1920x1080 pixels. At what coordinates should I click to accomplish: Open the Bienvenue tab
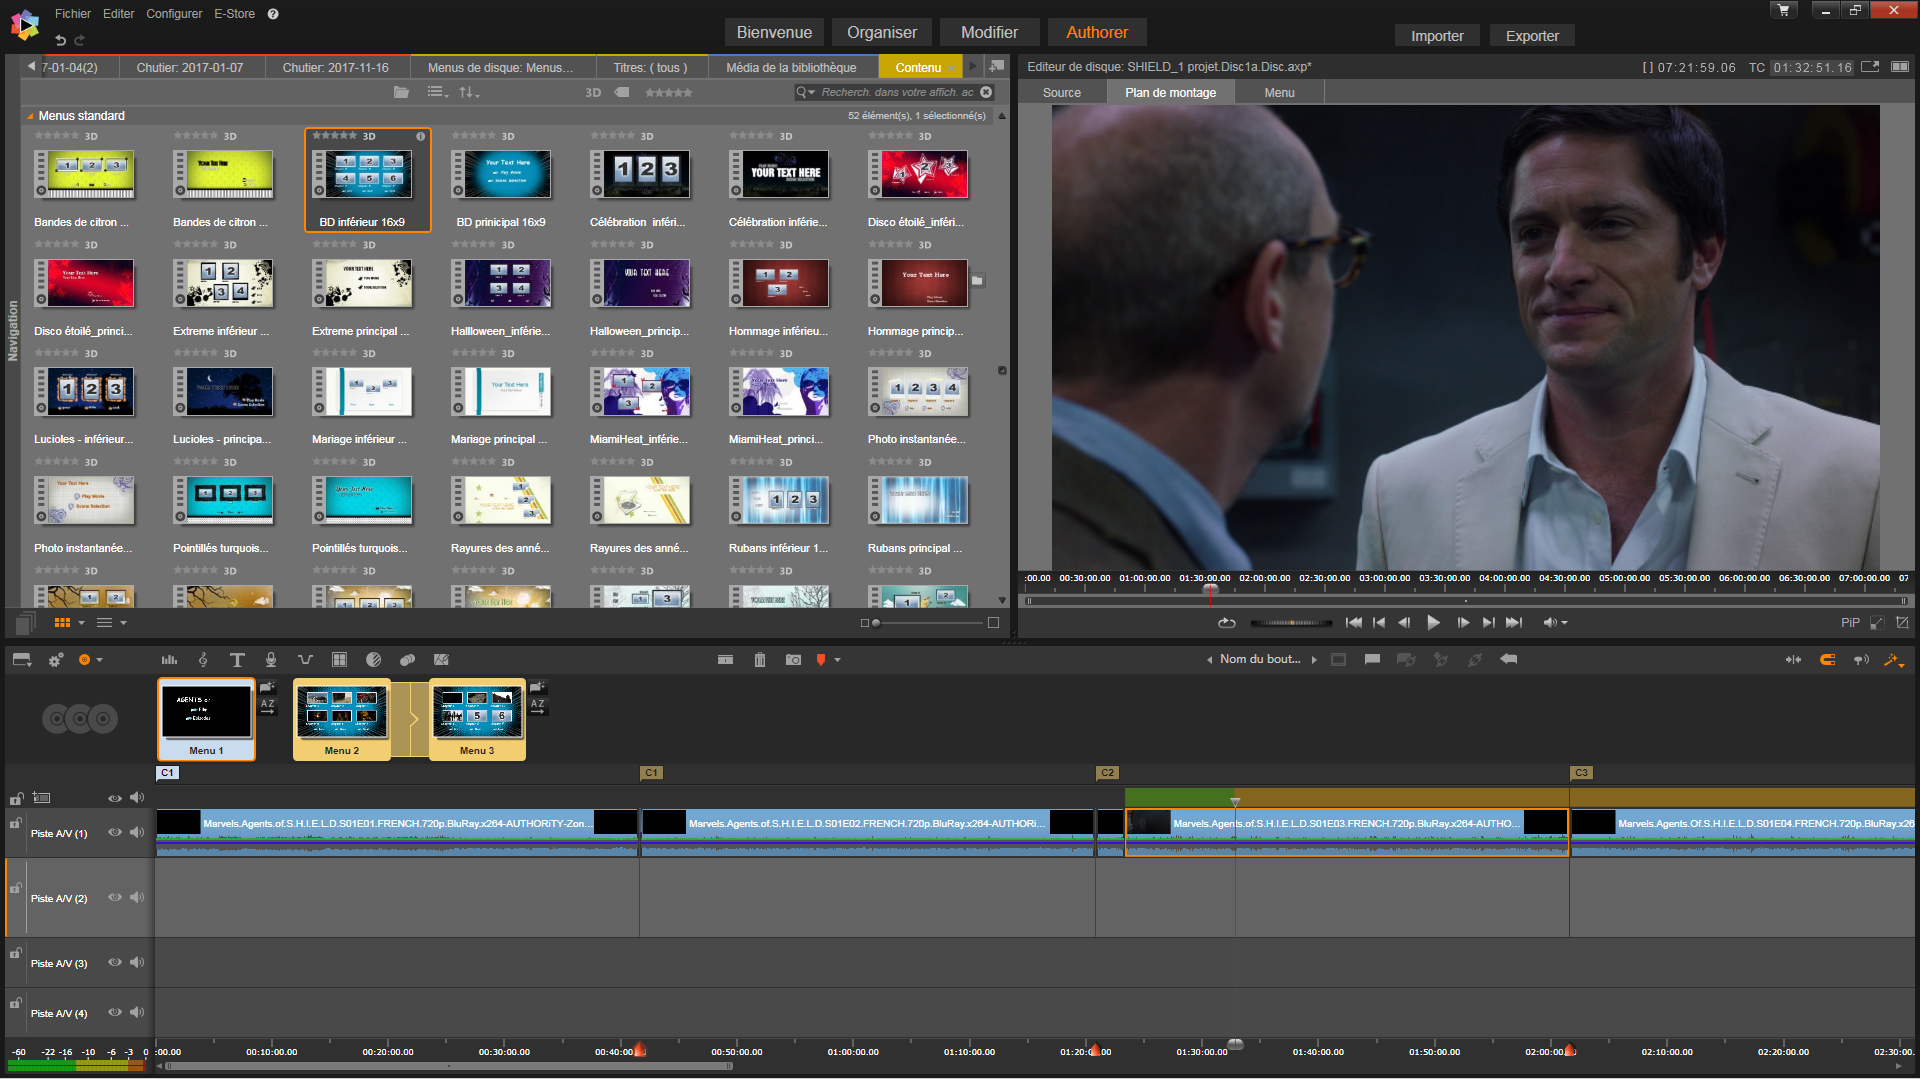click(x=774, y=32)
